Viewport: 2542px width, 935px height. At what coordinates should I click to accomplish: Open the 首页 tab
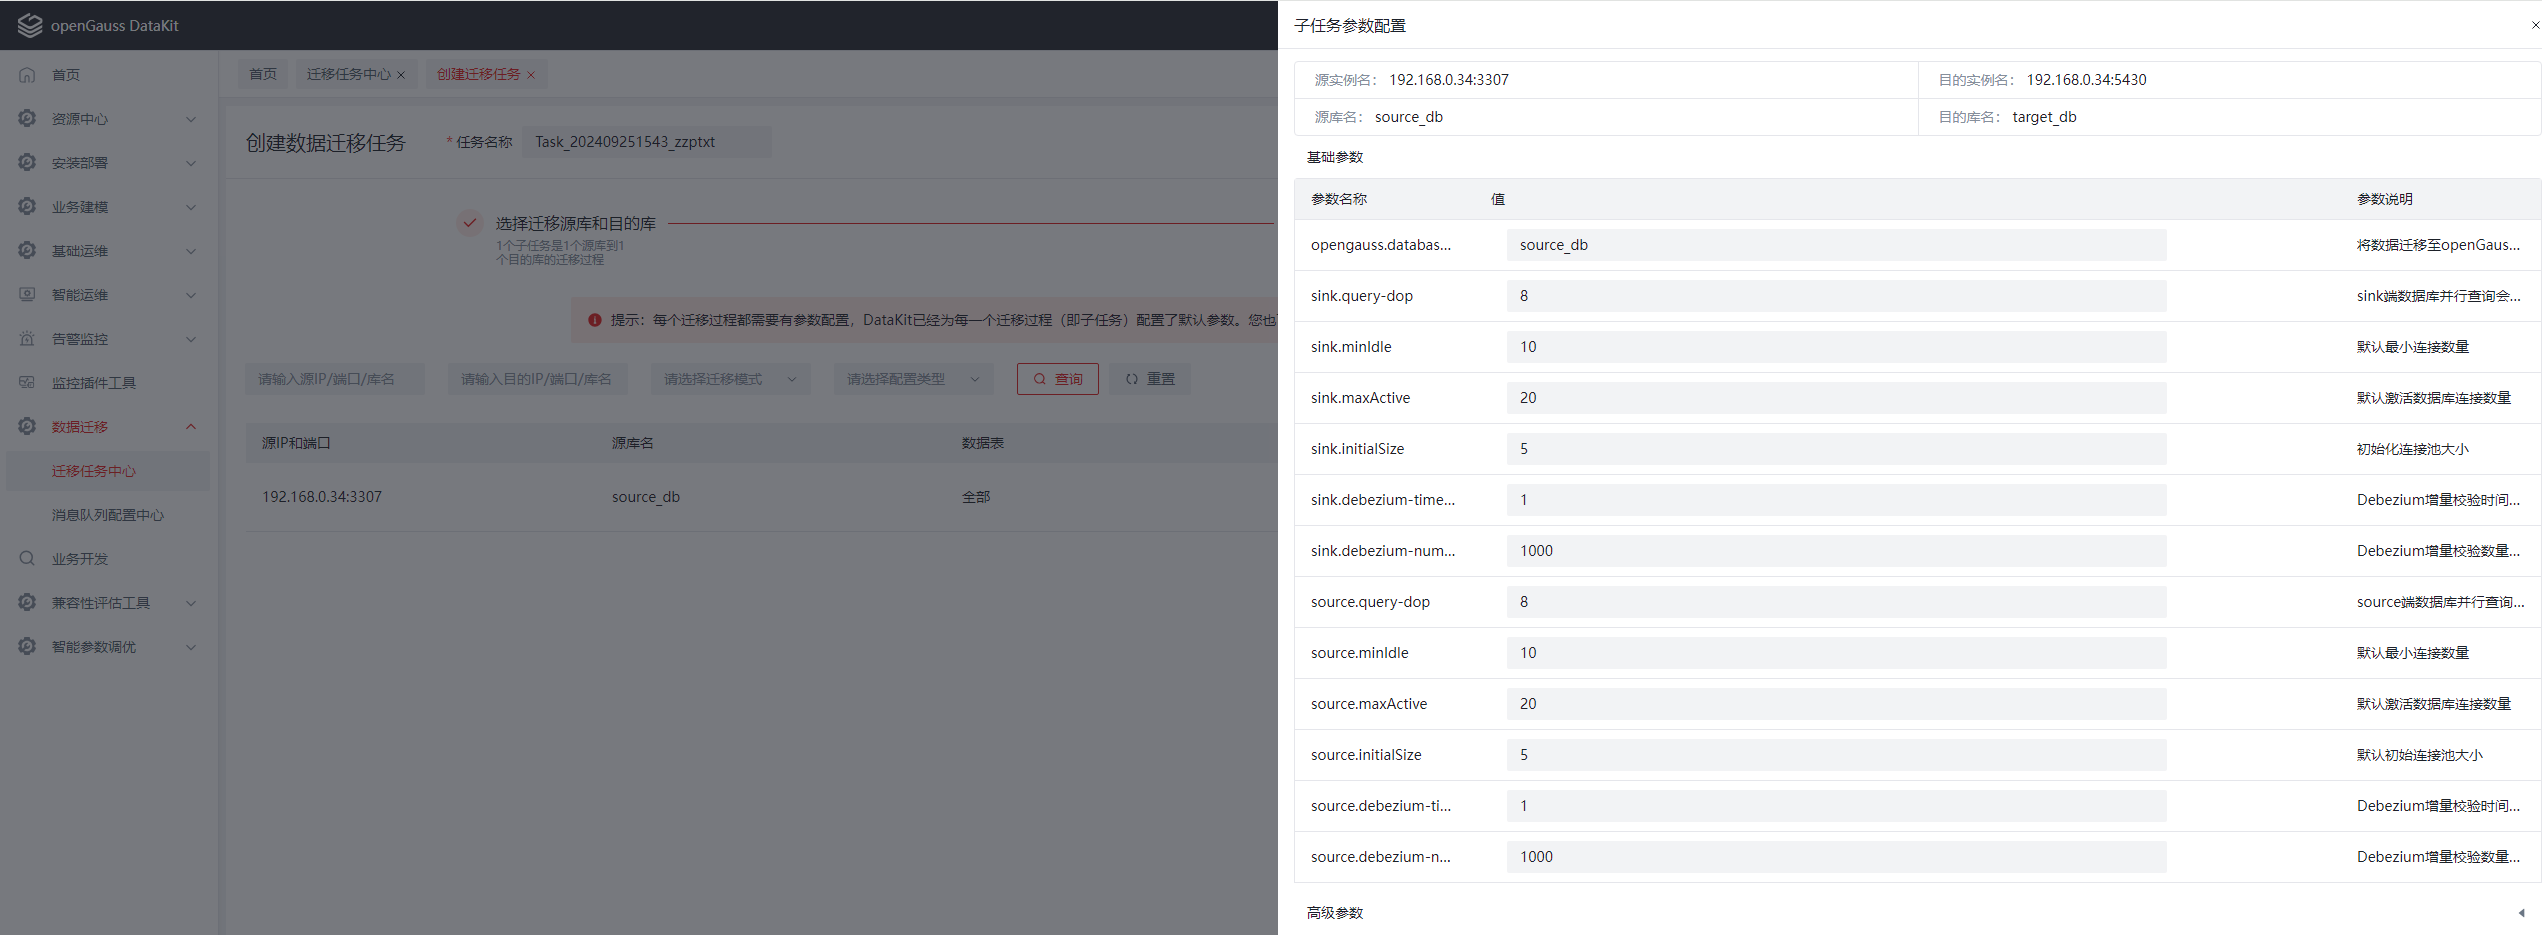[262, 73]
